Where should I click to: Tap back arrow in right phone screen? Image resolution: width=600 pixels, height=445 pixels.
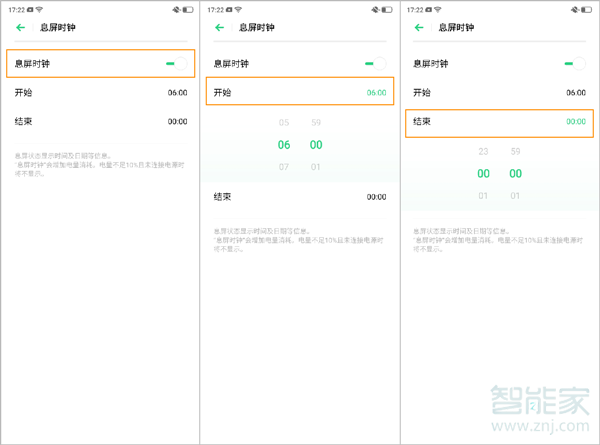coord(420,29)
